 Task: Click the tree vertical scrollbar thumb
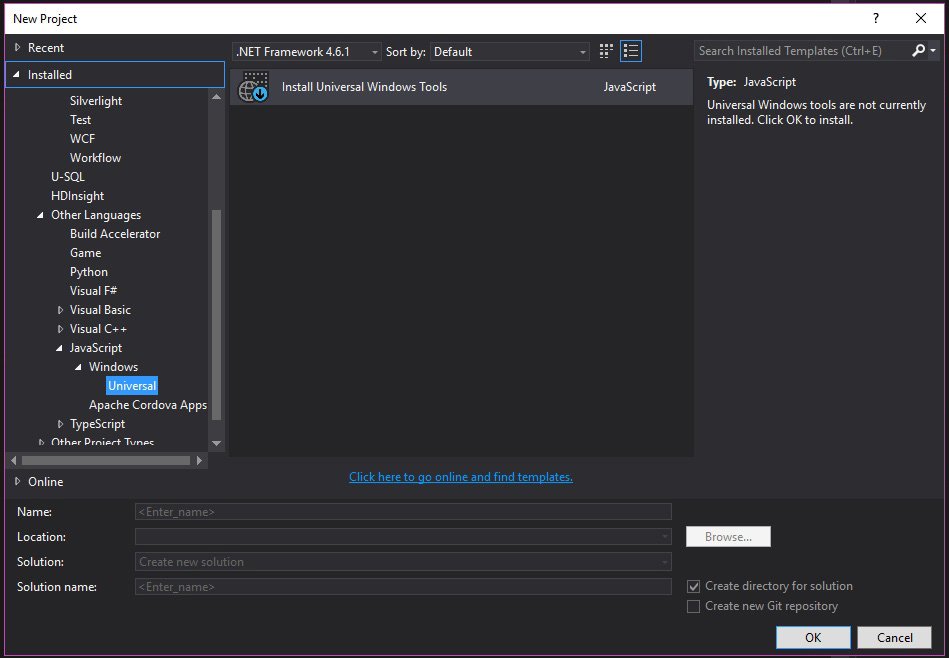[216, 314]
